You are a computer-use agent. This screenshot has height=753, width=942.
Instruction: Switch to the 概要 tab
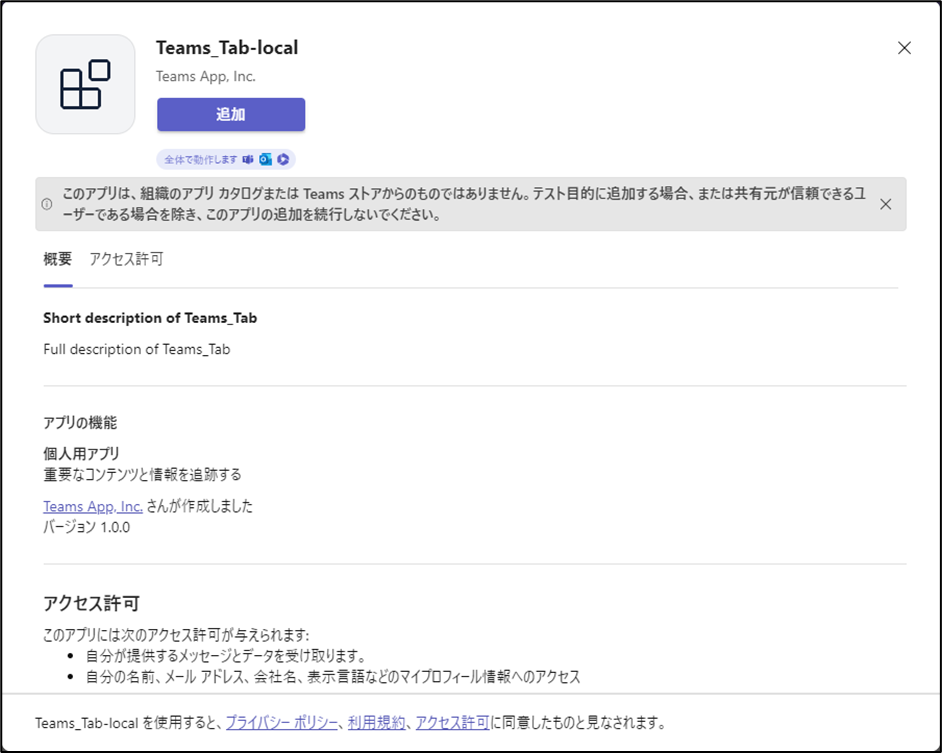click(x=58, y=259)
